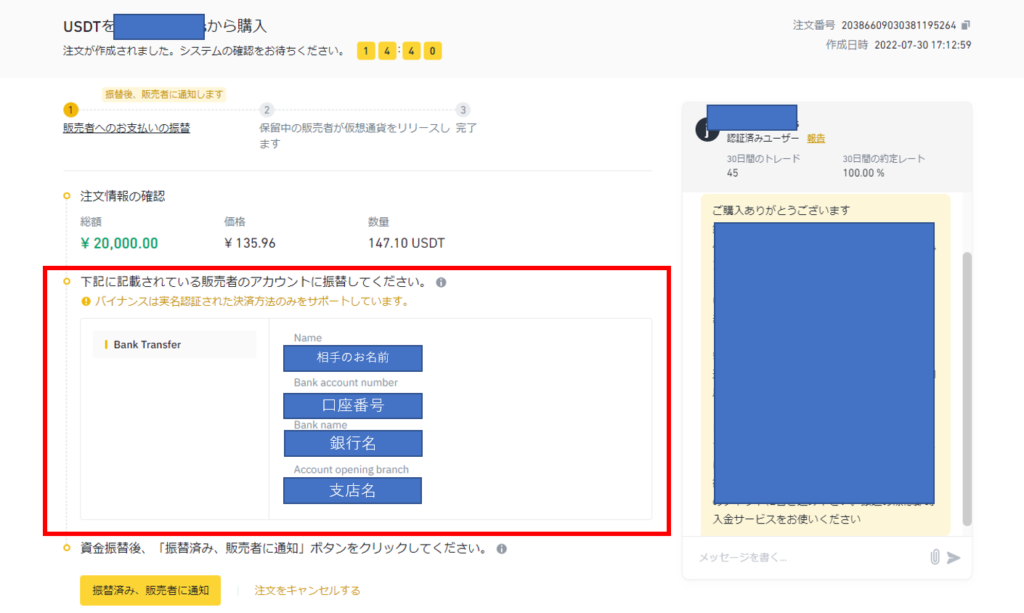1024x613 pixels.
Task: Select the Bank Transfer payment tab
Action: click(174, 345)
